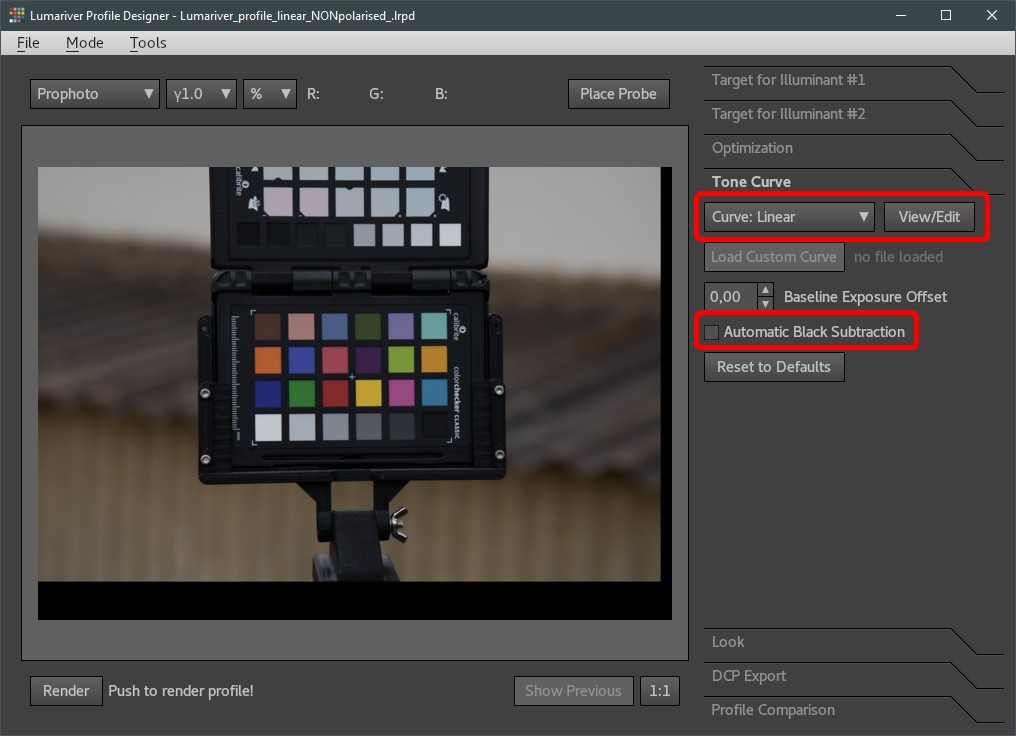Toggle the 1:1 zoom button
Viewport: 1016px width, 736px height.
pos(659,691)
